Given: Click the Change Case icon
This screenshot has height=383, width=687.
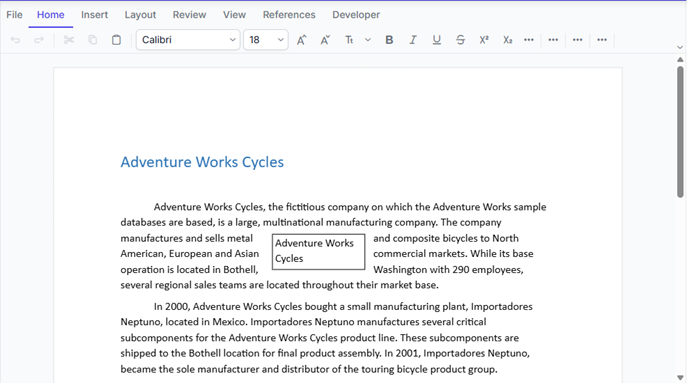Looking at the screenshot, I should pos(349,40).
